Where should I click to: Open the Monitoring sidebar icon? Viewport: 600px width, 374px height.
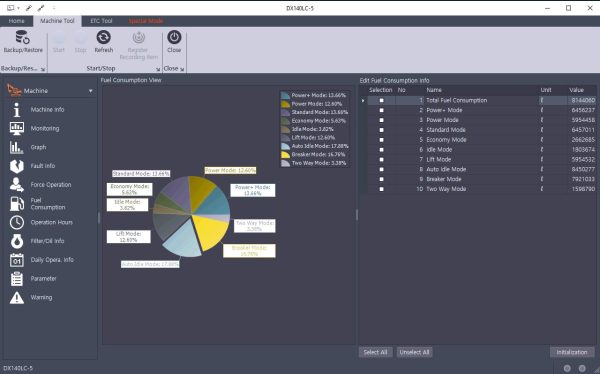(16, 128)
